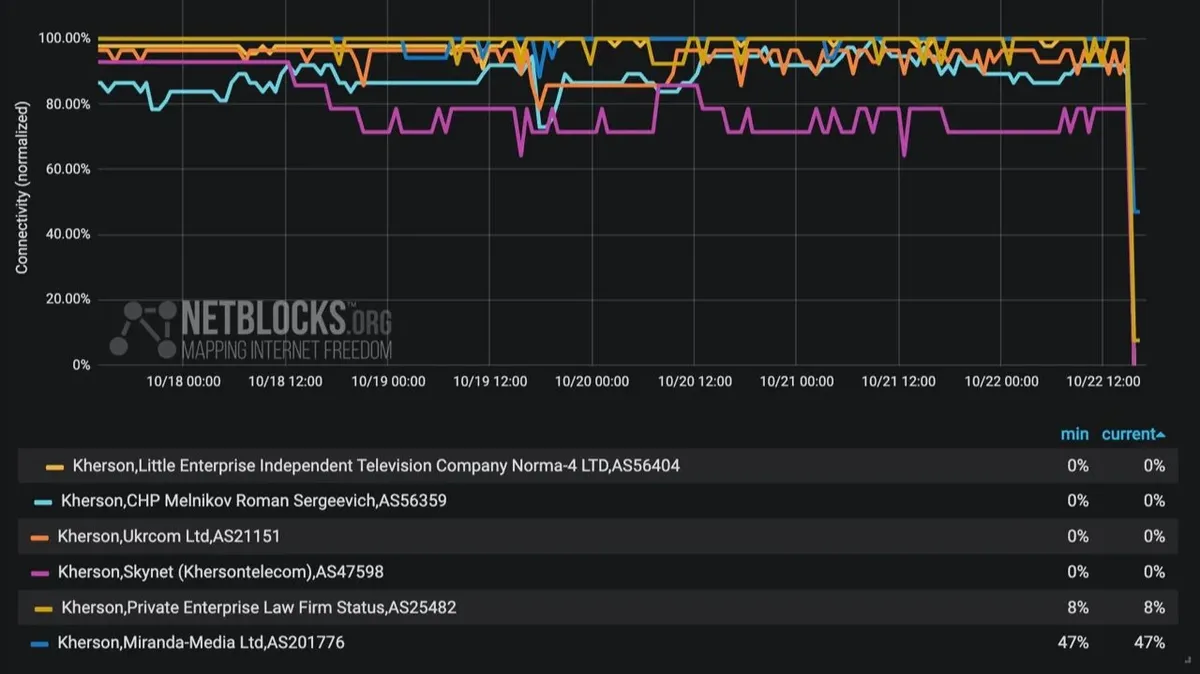Click the magenta swatch beside Skynet Khersontelecom
Screen dimensions: 1200x674
(x=40, y=573)
